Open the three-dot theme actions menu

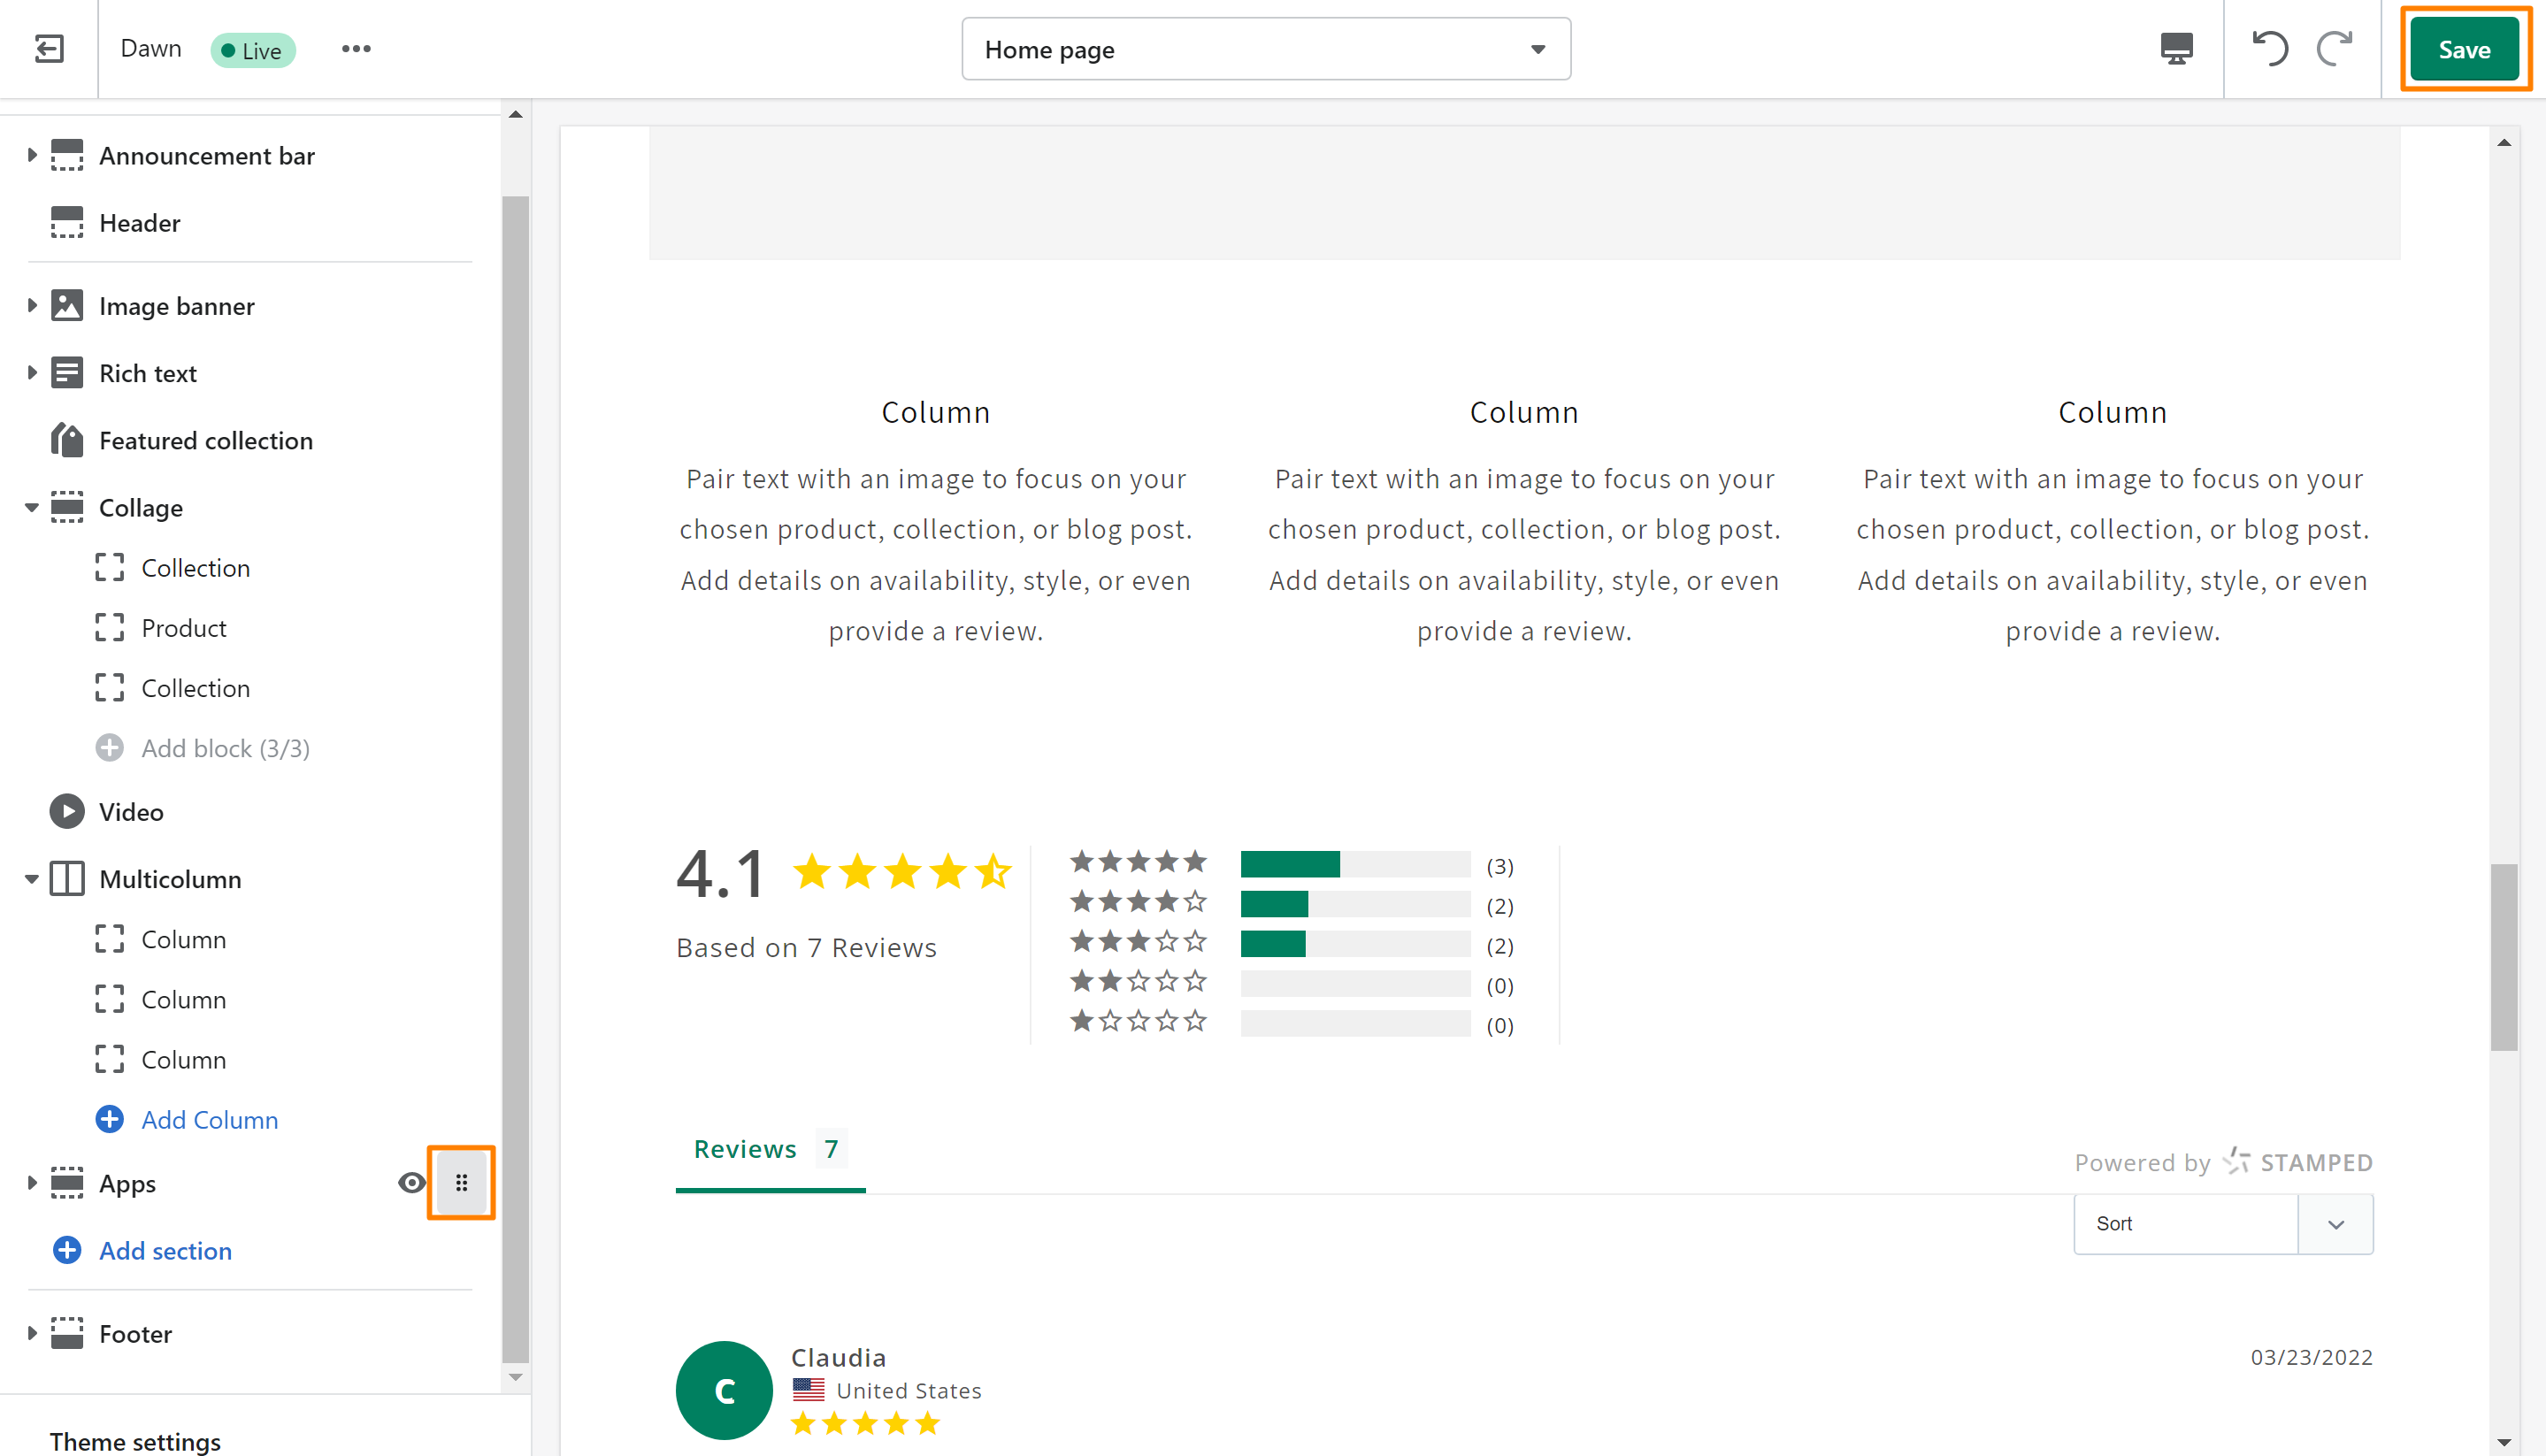356,49
